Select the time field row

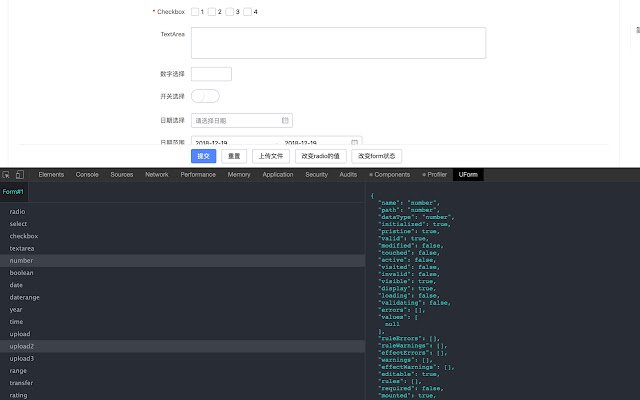[182, 322]
